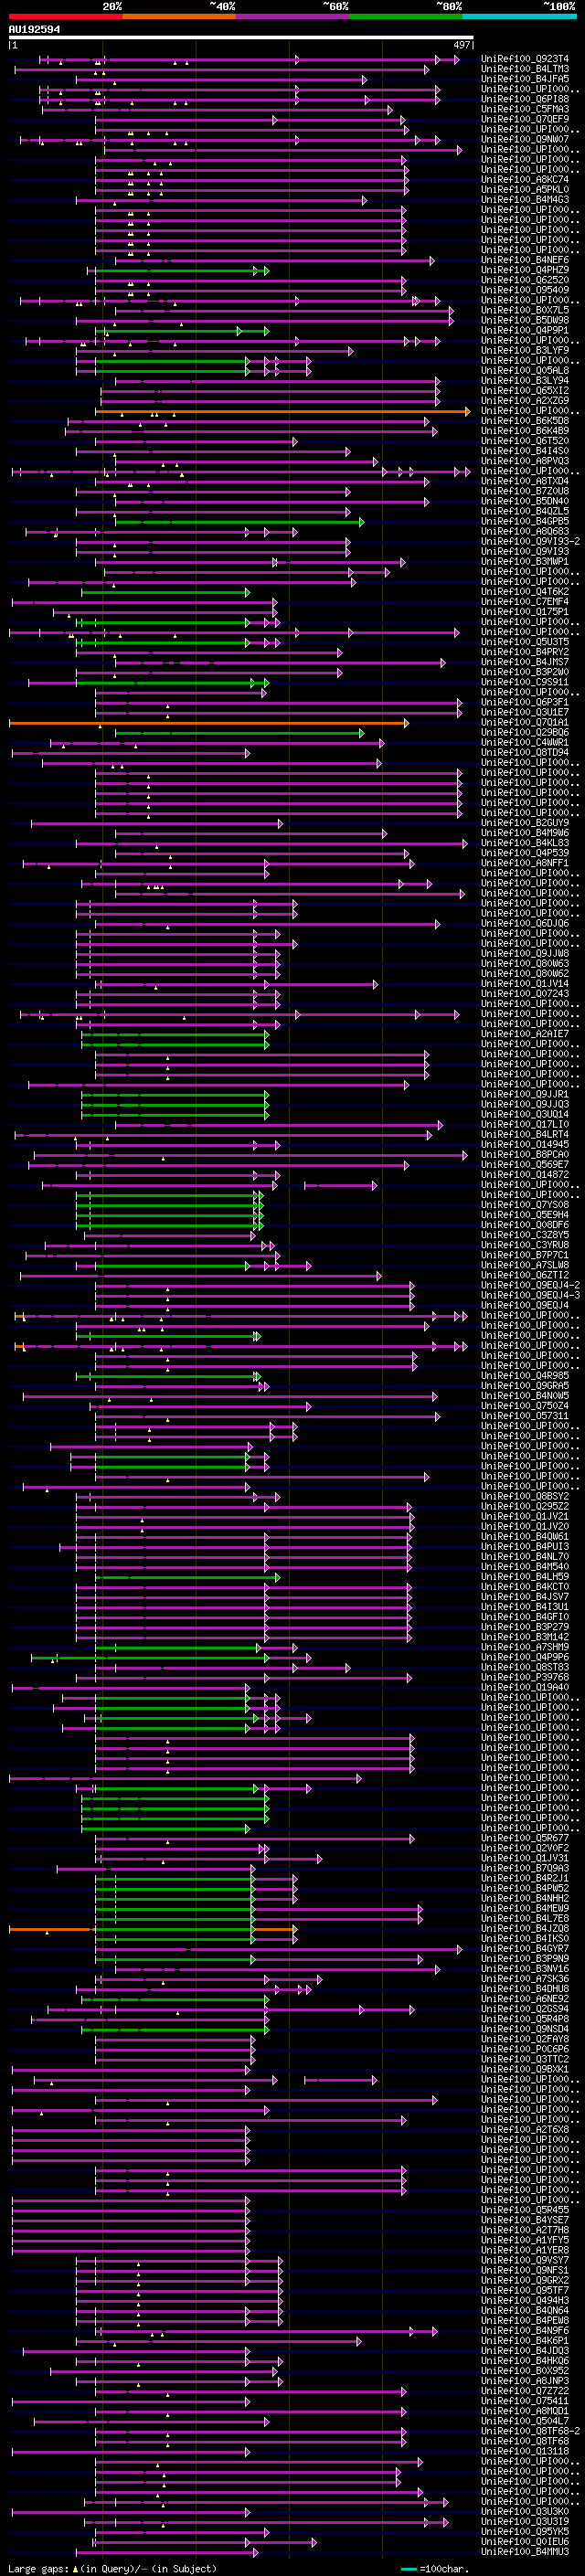Viewport: 585px width, 2576px height.
Task: Click the white query sequence bar
Action: coord(241,38)
